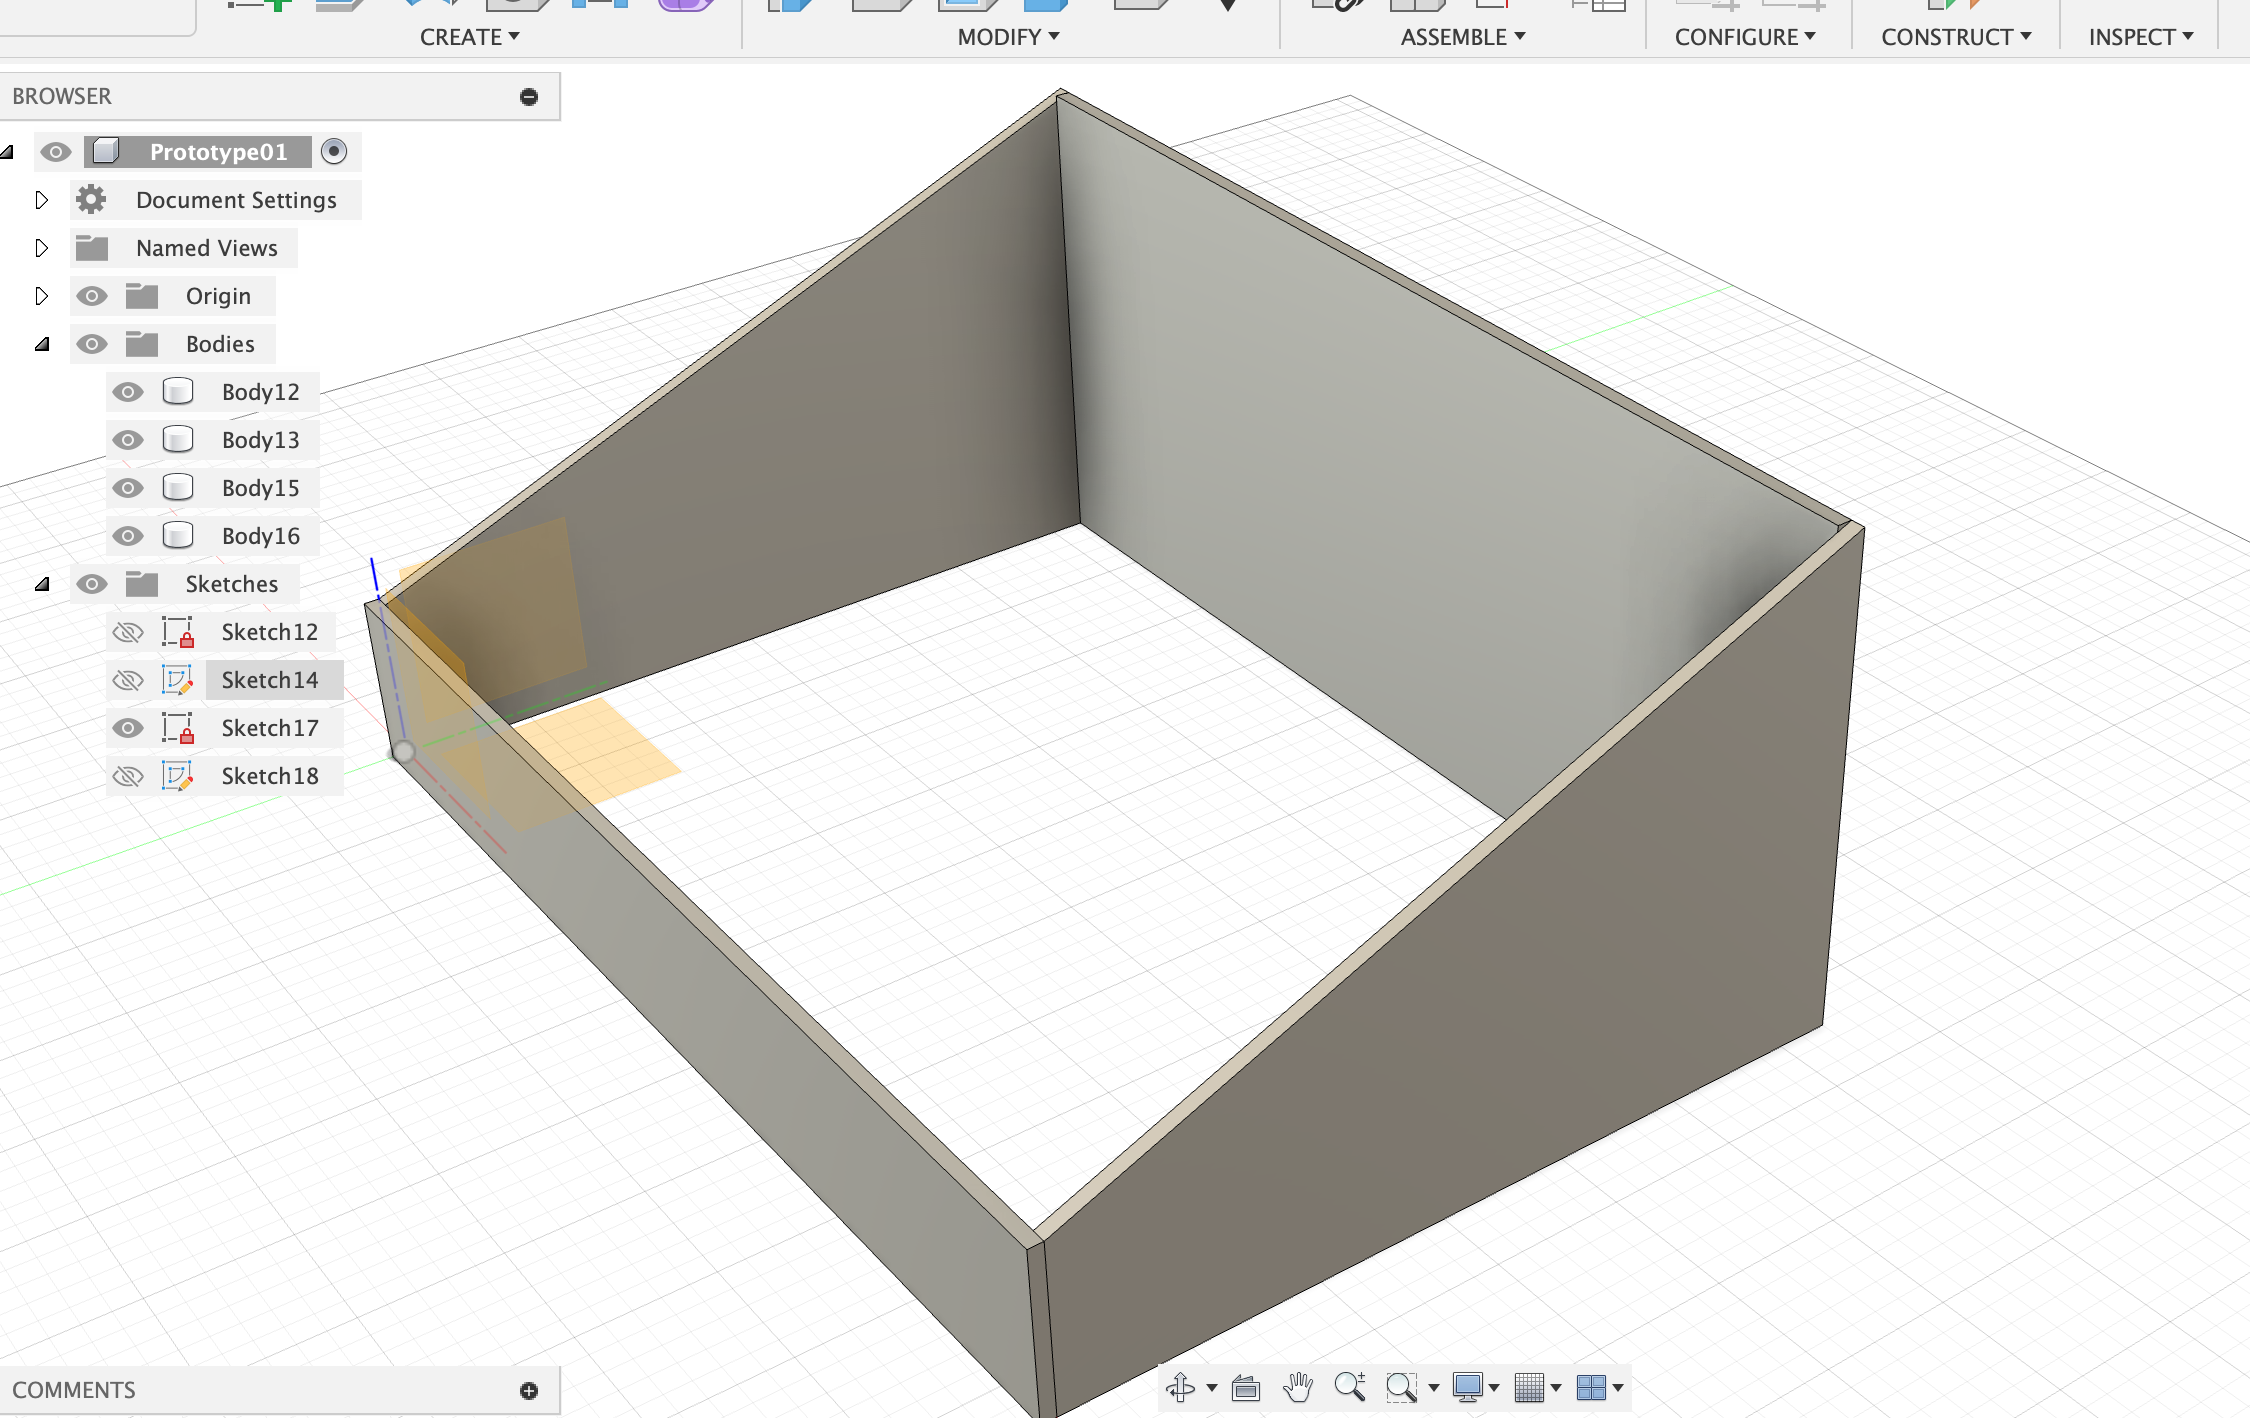Expand the Origin folder

coord(41,296)
